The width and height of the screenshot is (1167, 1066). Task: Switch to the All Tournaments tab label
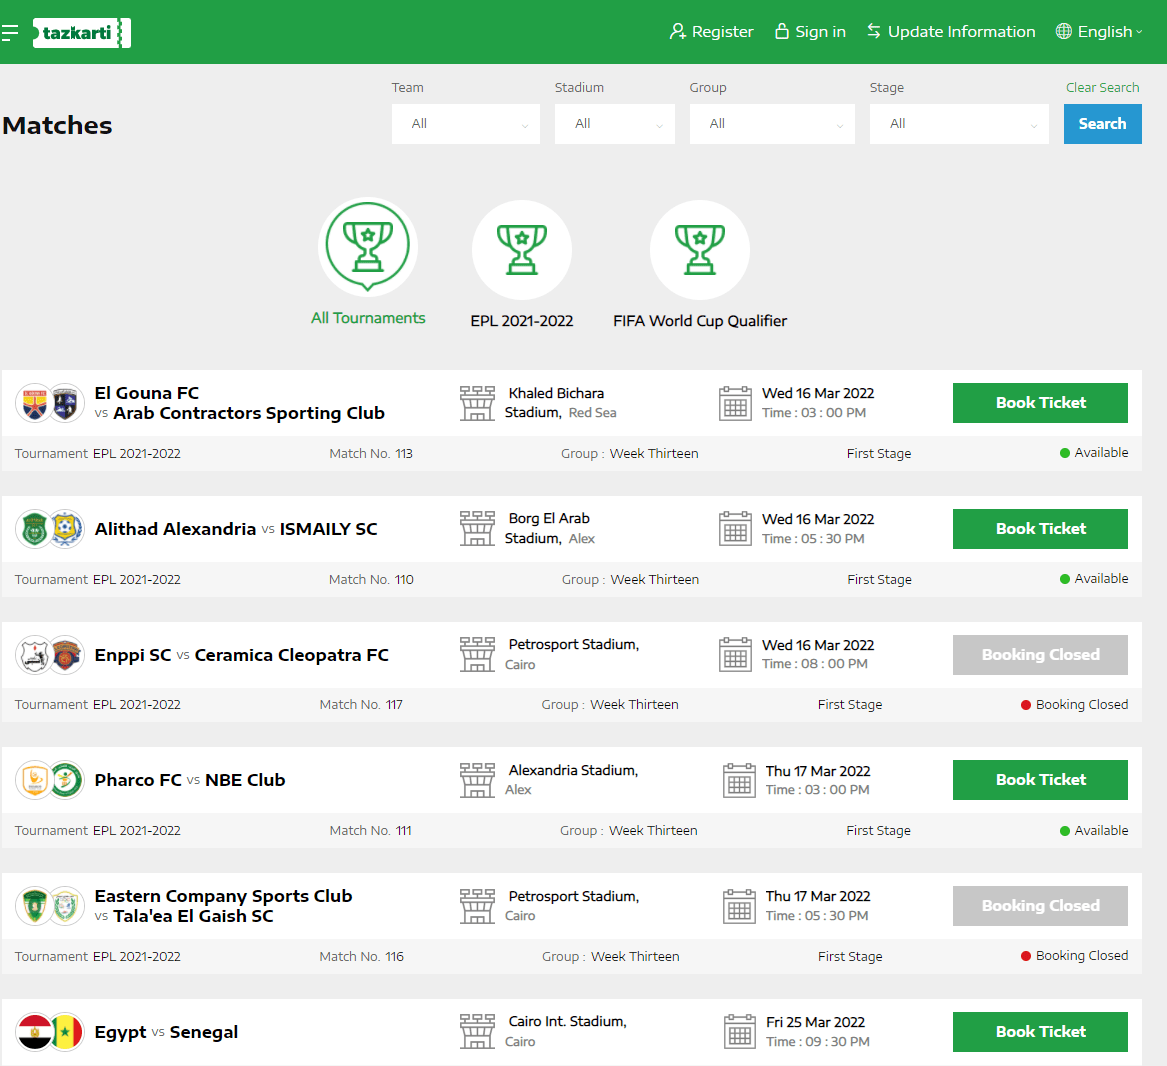[368, 318]
